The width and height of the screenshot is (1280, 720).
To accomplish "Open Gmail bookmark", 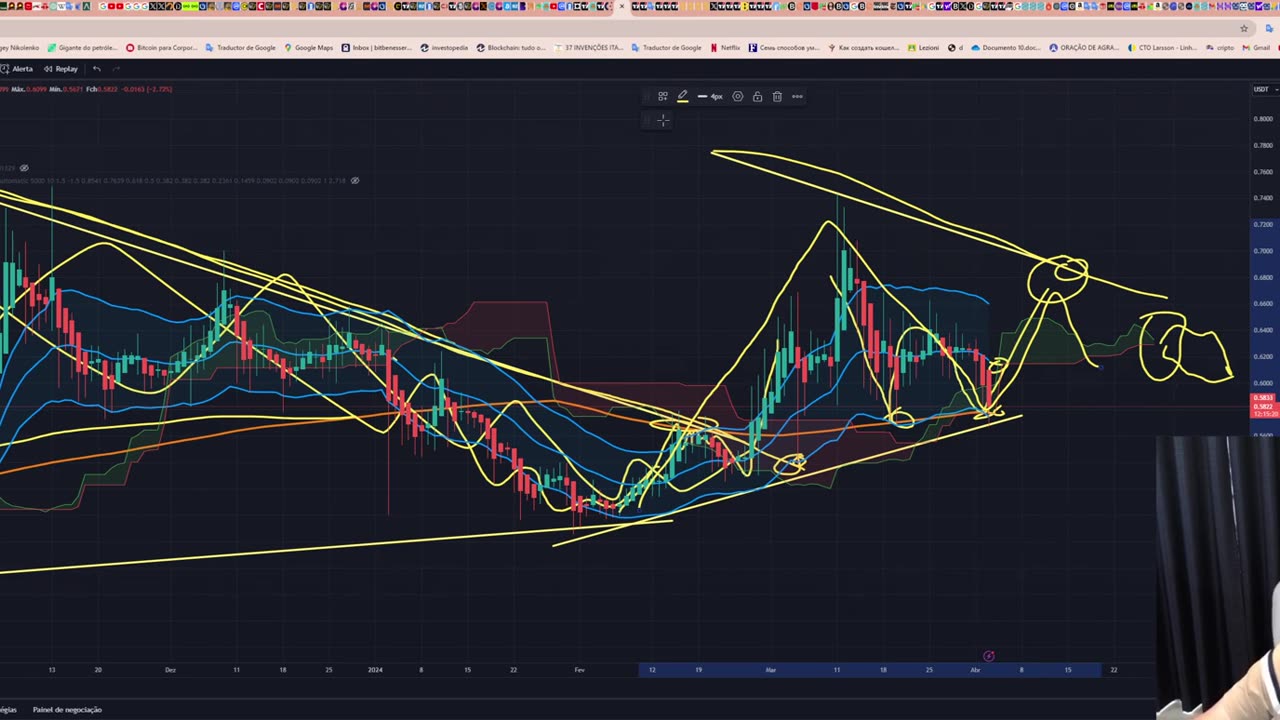I will [x=1256, y=48].
